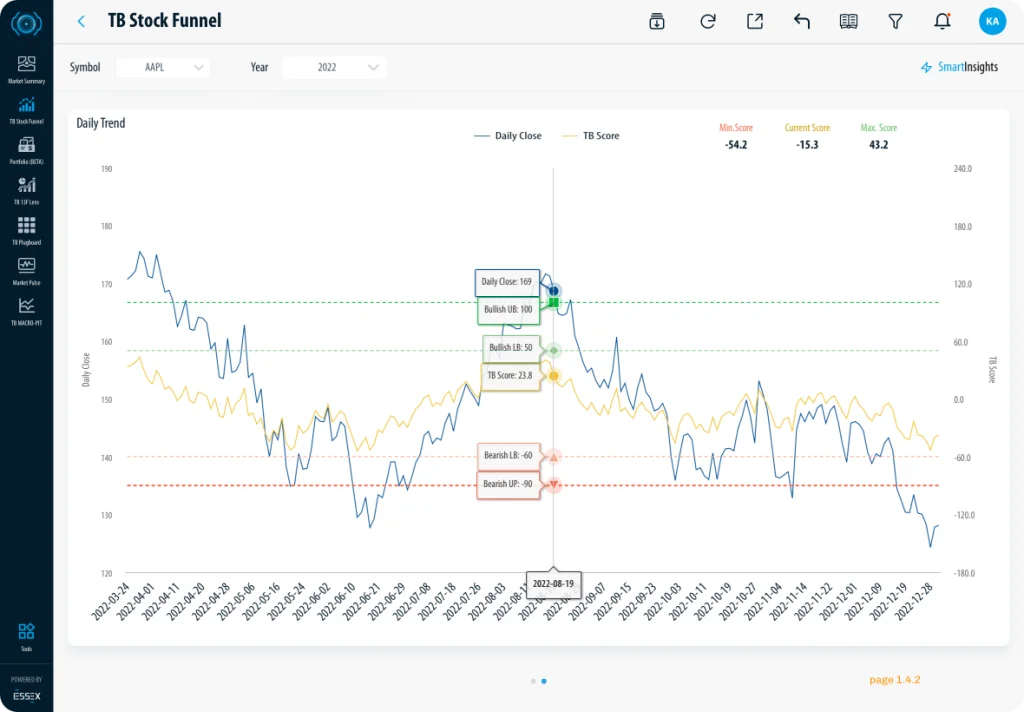Viewport: 1024px width, 712px height.
Task: Open the book/glossary icon
Action: (849, 21)
